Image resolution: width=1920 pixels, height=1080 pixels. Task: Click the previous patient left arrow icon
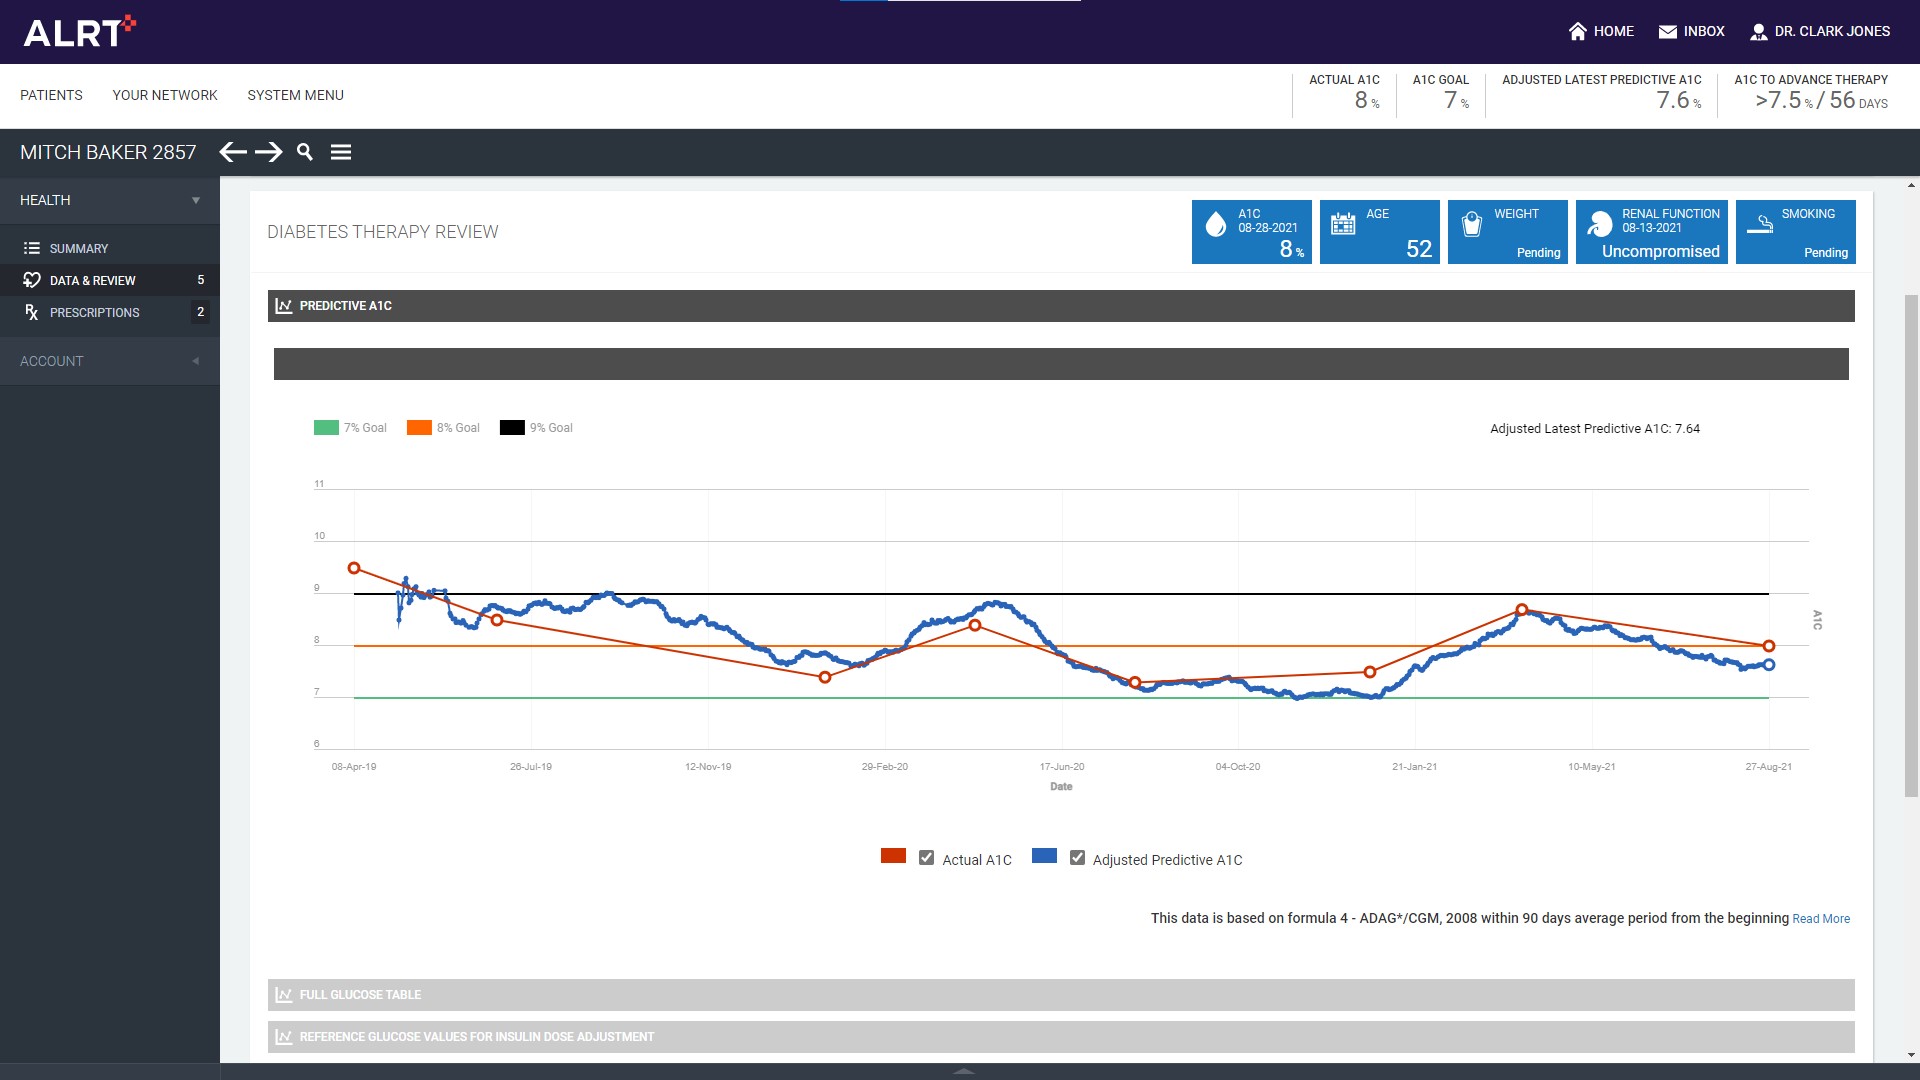coord(233,152)
